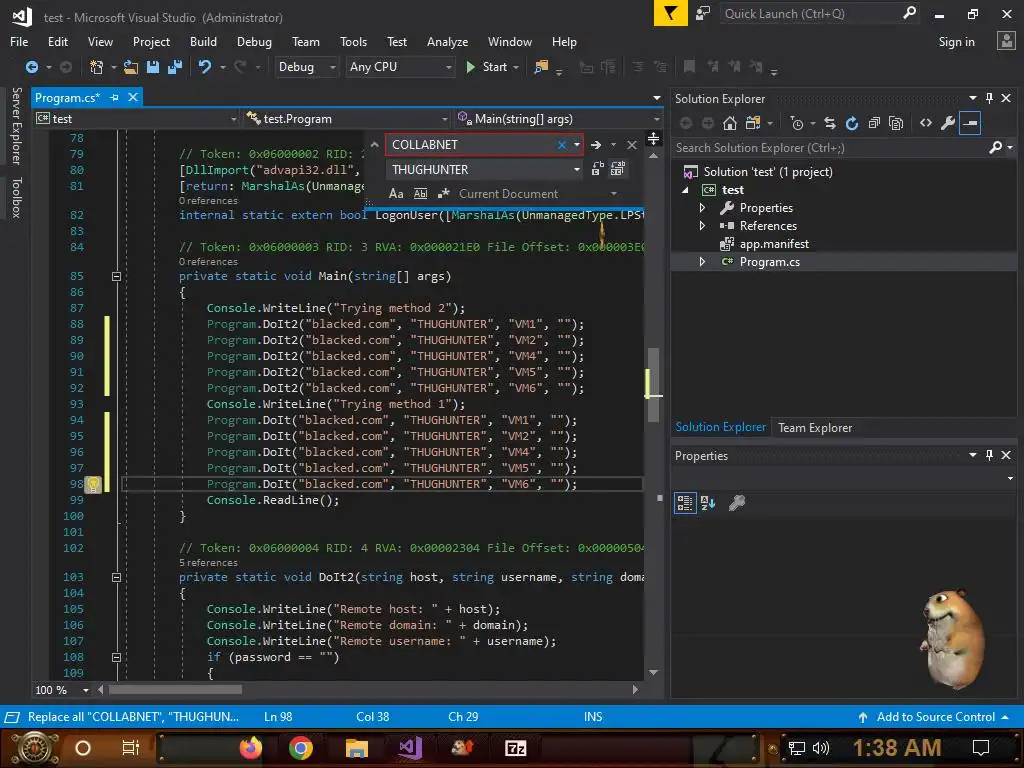
Task: Toggle Show All Files in Solution Explorer
Action: 896,123
